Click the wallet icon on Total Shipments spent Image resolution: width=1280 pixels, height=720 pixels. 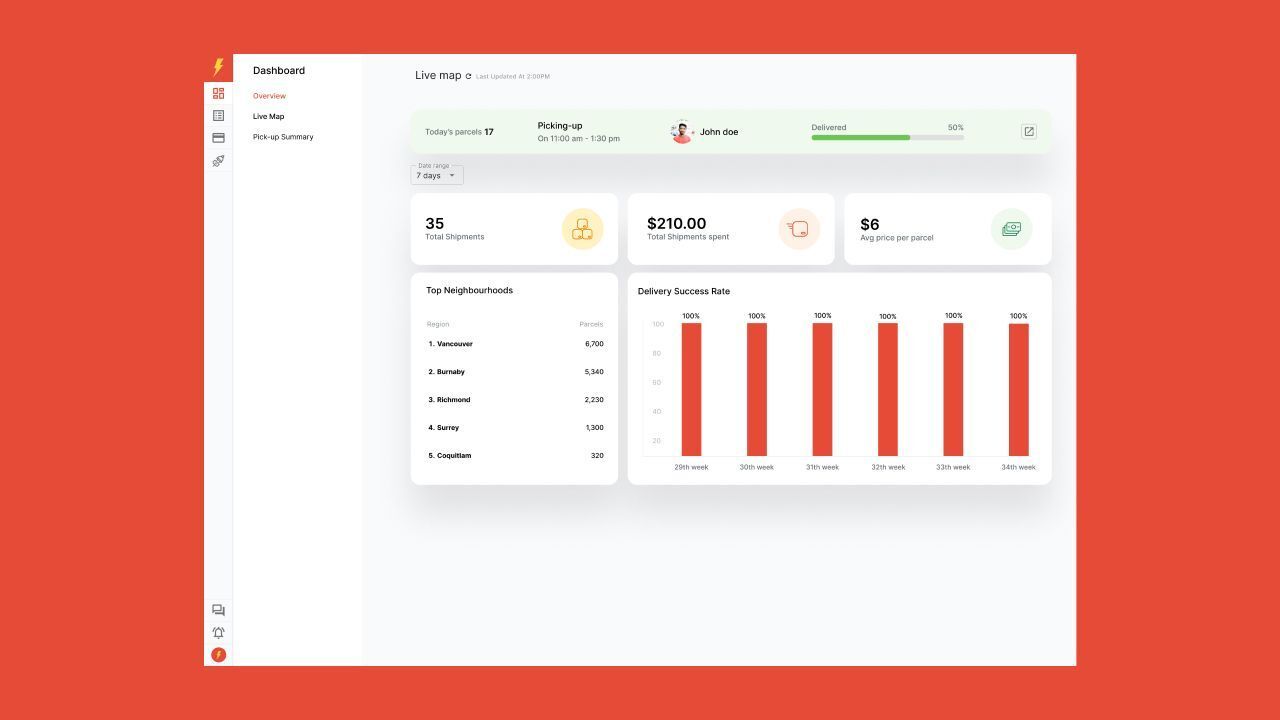[799, 229]
